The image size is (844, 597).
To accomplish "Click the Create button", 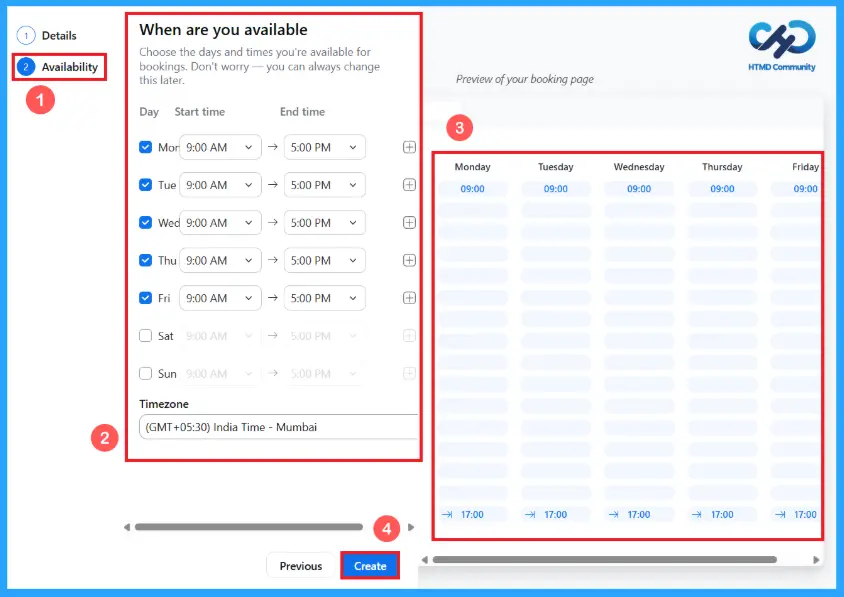I will (x=370, y=566).
